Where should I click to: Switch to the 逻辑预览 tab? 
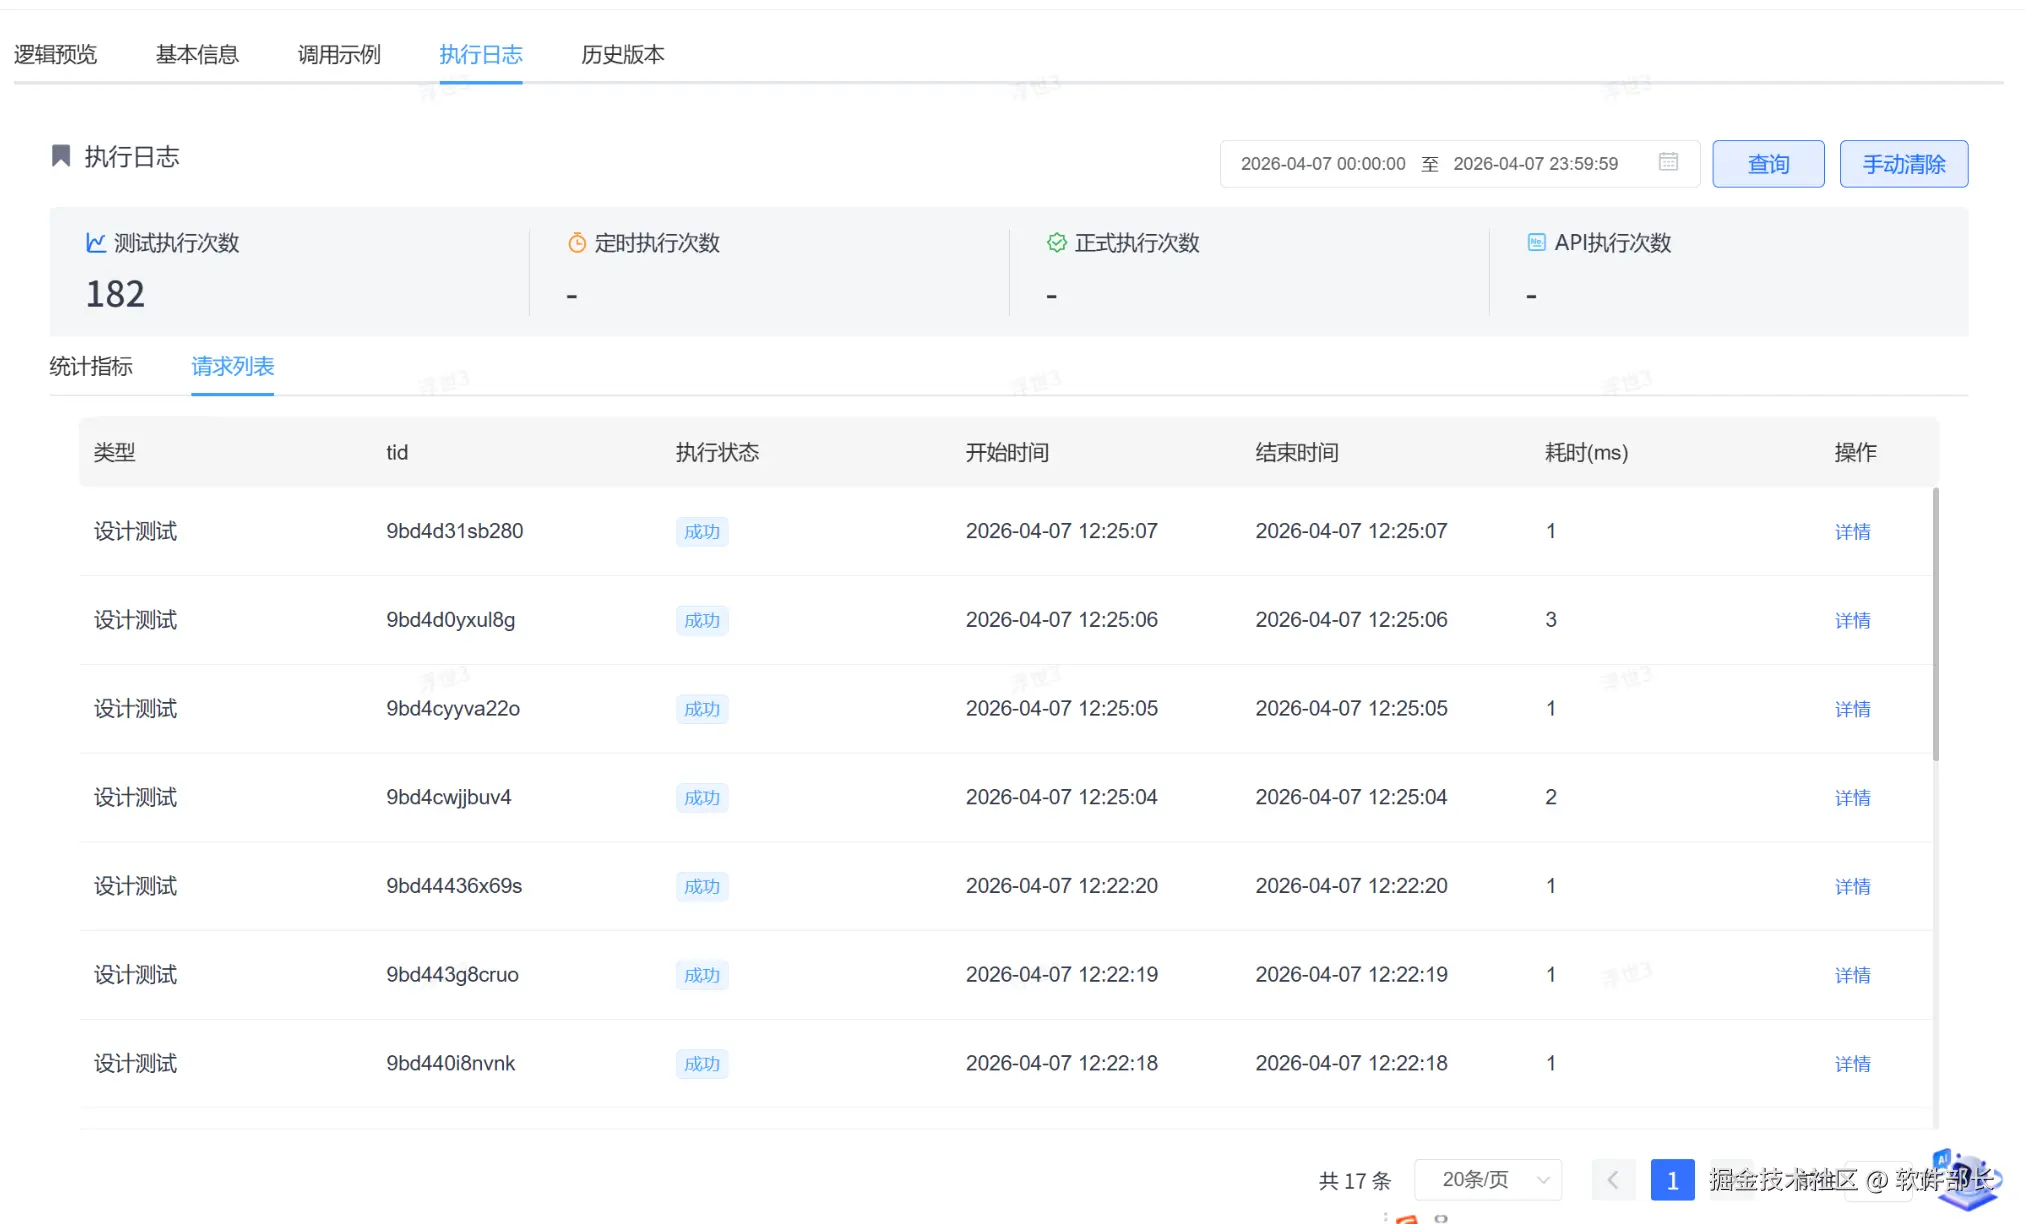56,54
